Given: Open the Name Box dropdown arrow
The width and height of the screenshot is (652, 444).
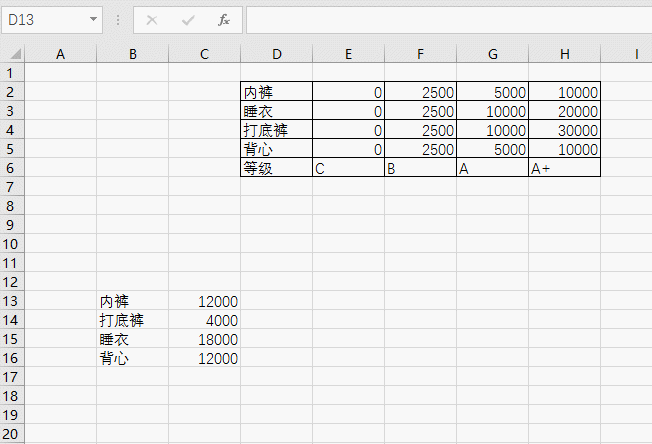Looking at the screenshot, I should click(93, 20).
